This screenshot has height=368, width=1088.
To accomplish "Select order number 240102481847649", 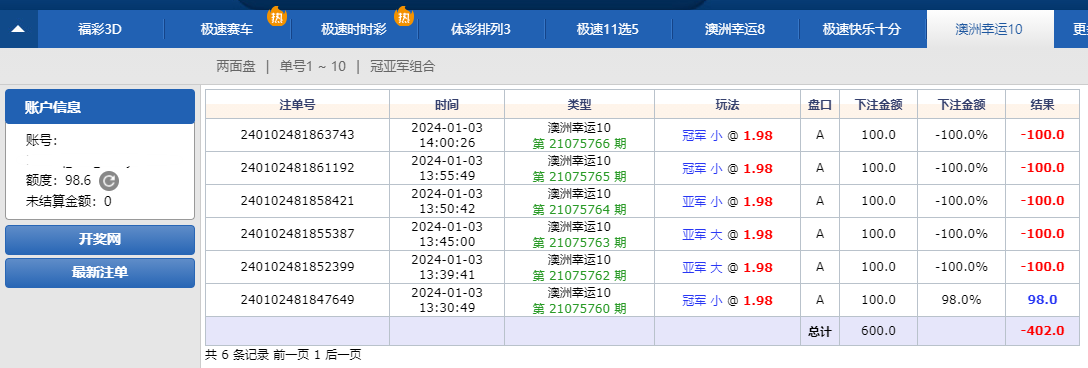I will coord(298,300).
